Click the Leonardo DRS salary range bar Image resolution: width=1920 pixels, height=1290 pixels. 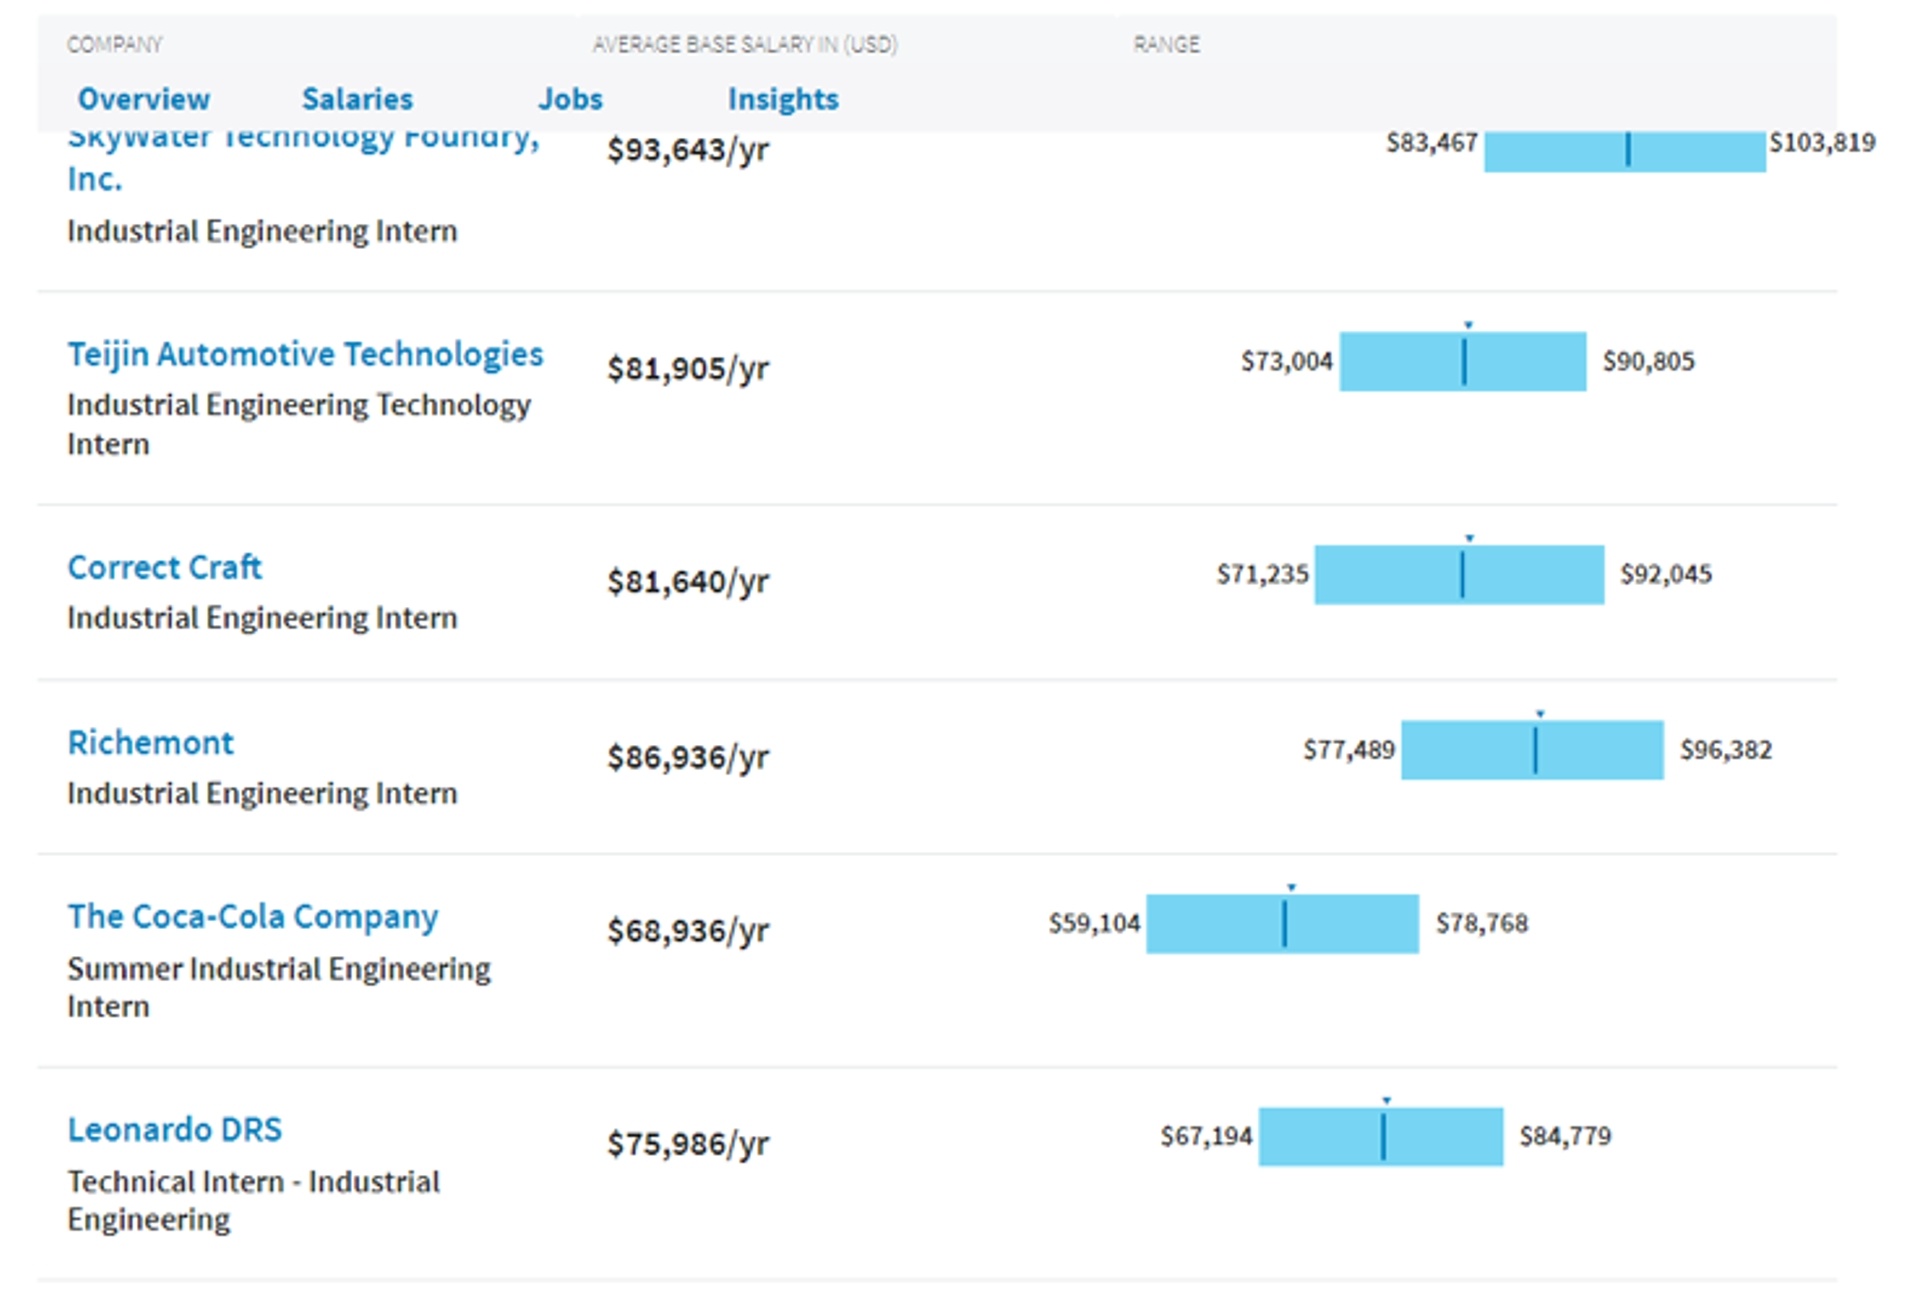pyautogui.click(x=1380, y=1136)
